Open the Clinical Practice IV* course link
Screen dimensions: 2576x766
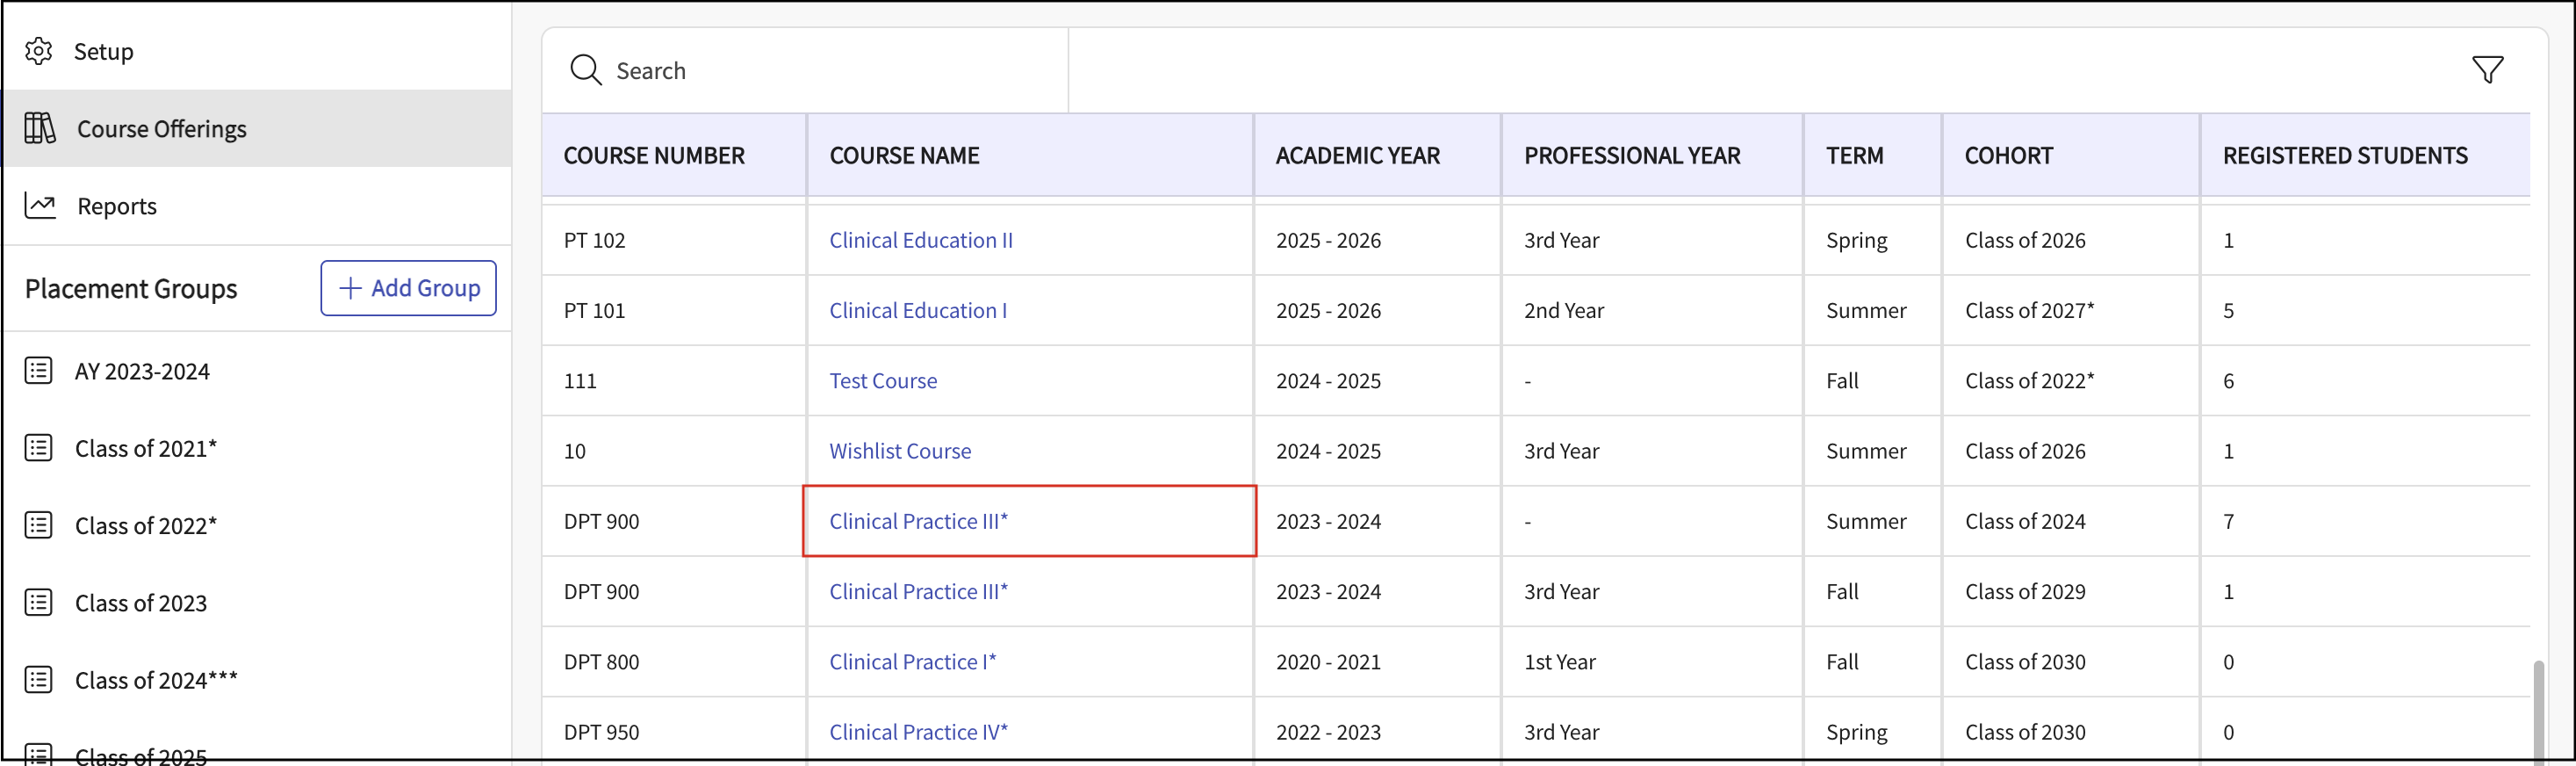point(917,732)
